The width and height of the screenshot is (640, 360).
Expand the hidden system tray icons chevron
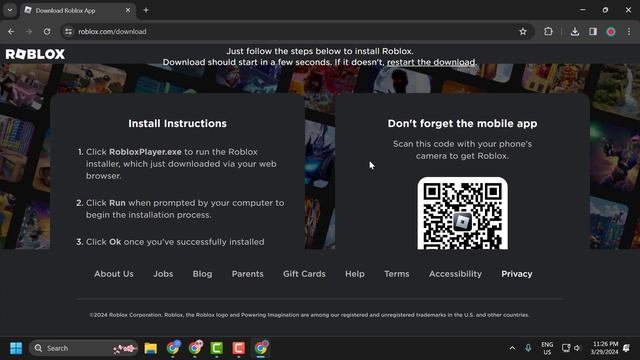pos(512,348)
